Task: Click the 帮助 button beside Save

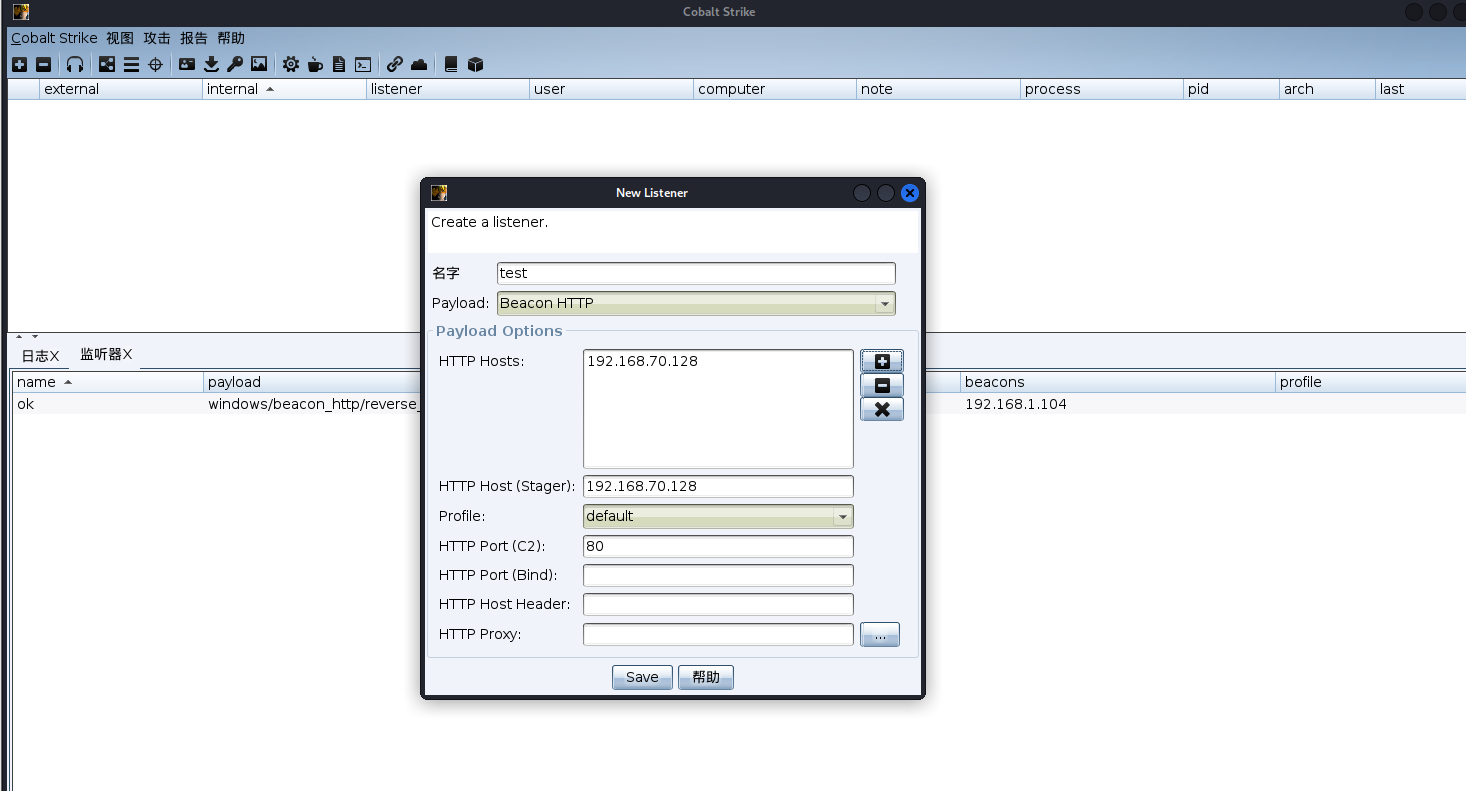Action: pyautogui.click(x=706, y=677)
